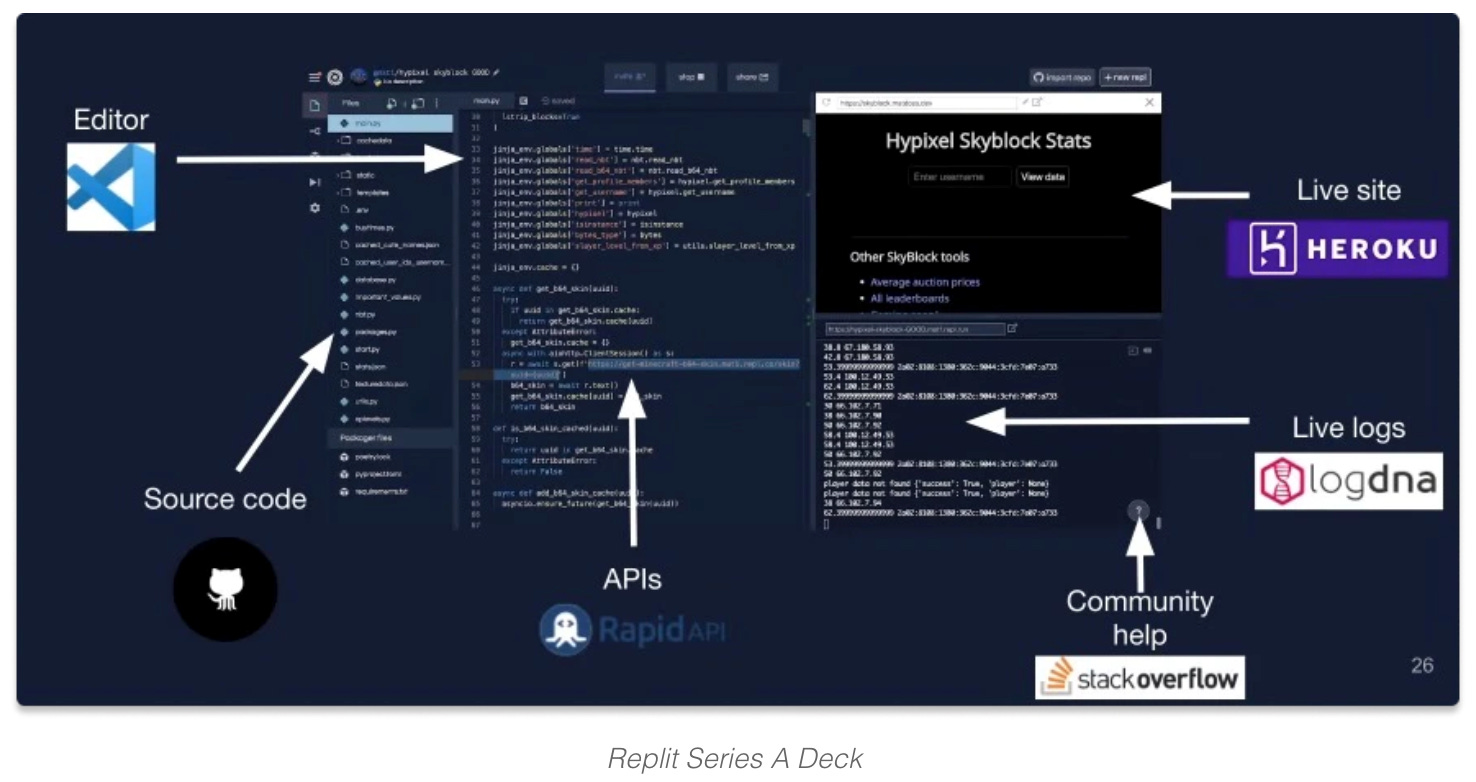1476x782 pixels.
Task: Click the LogDNA logo
Action: [x=1349, y=481]
